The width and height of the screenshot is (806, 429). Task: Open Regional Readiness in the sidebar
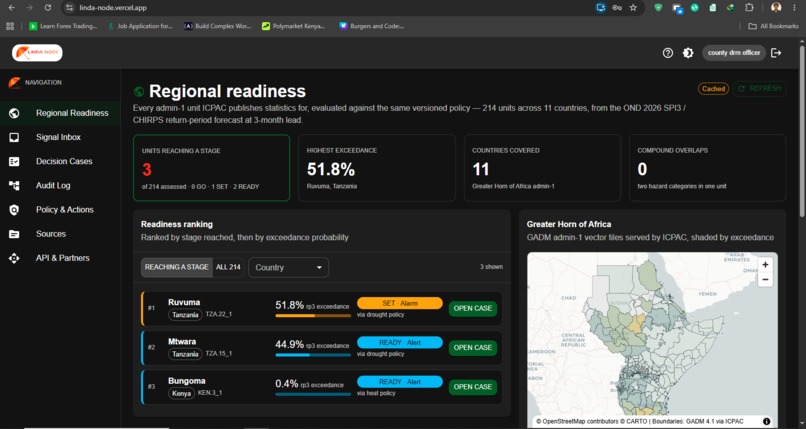60,113
